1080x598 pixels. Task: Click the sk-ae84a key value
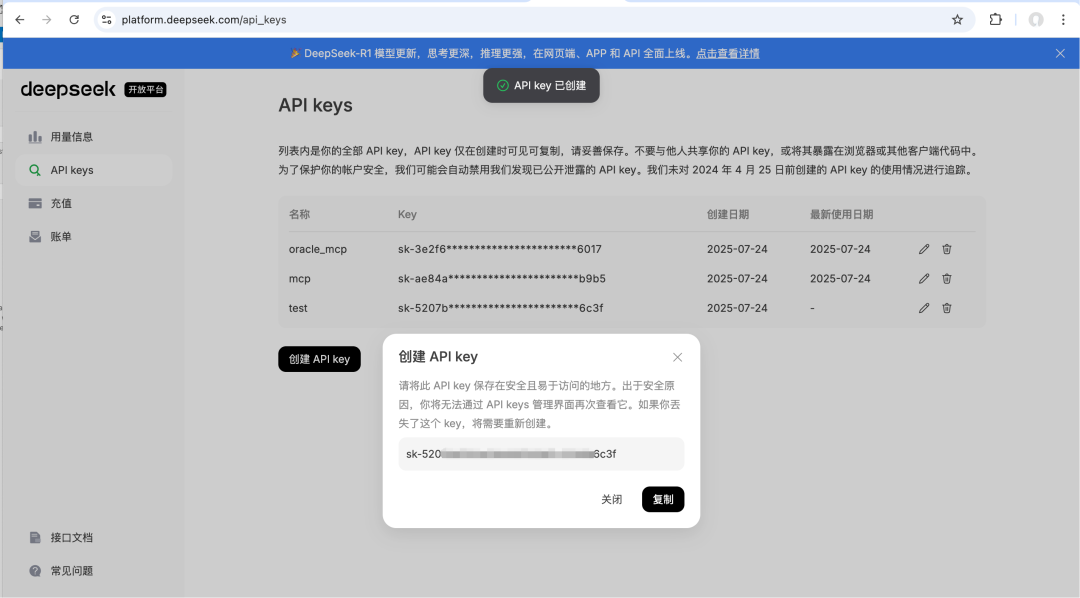click(502, 279)
